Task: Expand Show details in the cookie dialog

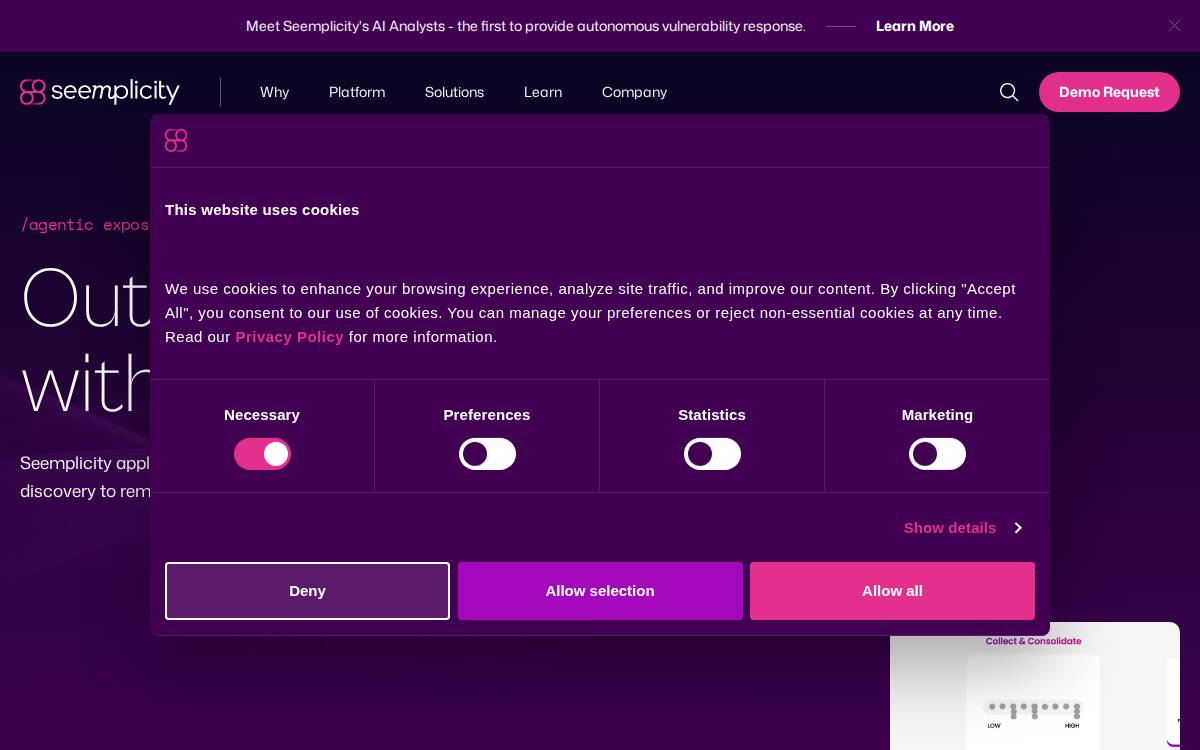Action: click(x=962, y=528)
